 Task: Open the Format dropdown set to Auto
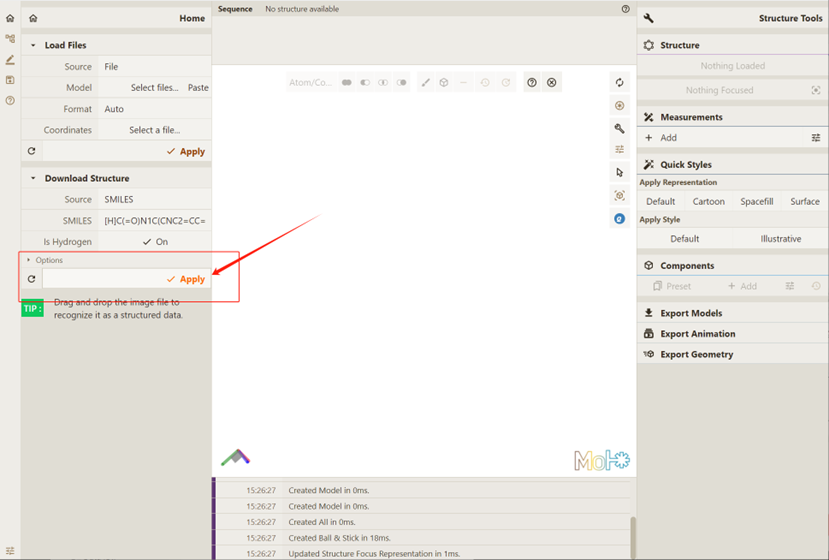(x=155, y=109)
